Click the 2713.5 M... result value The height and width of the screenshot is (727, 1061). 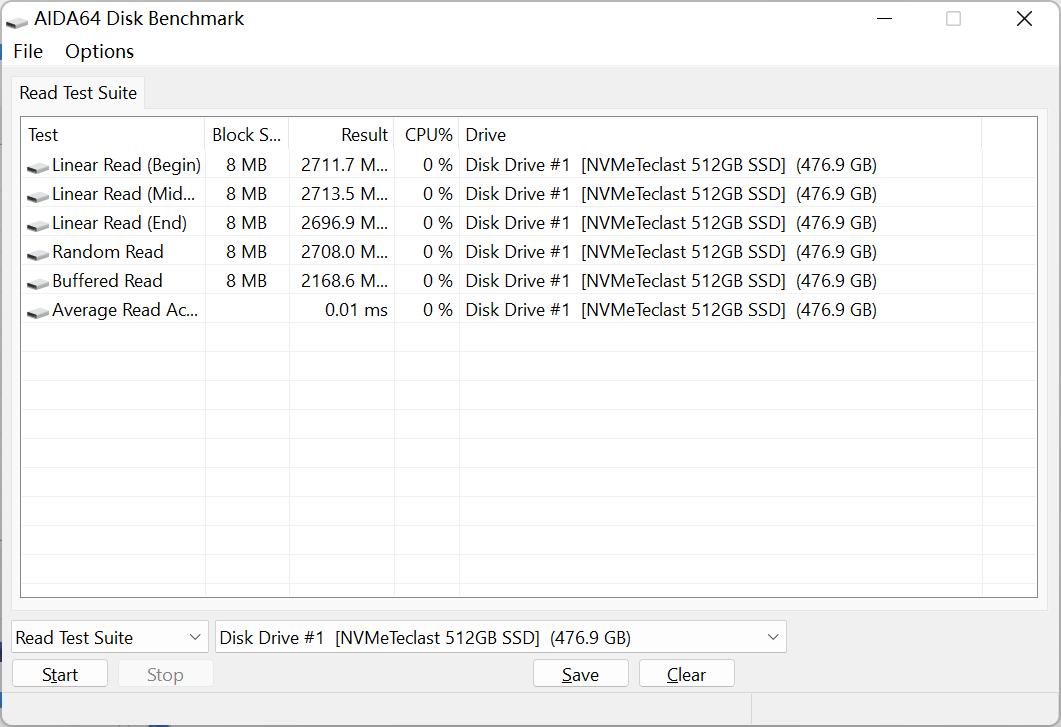click(344, 194)
